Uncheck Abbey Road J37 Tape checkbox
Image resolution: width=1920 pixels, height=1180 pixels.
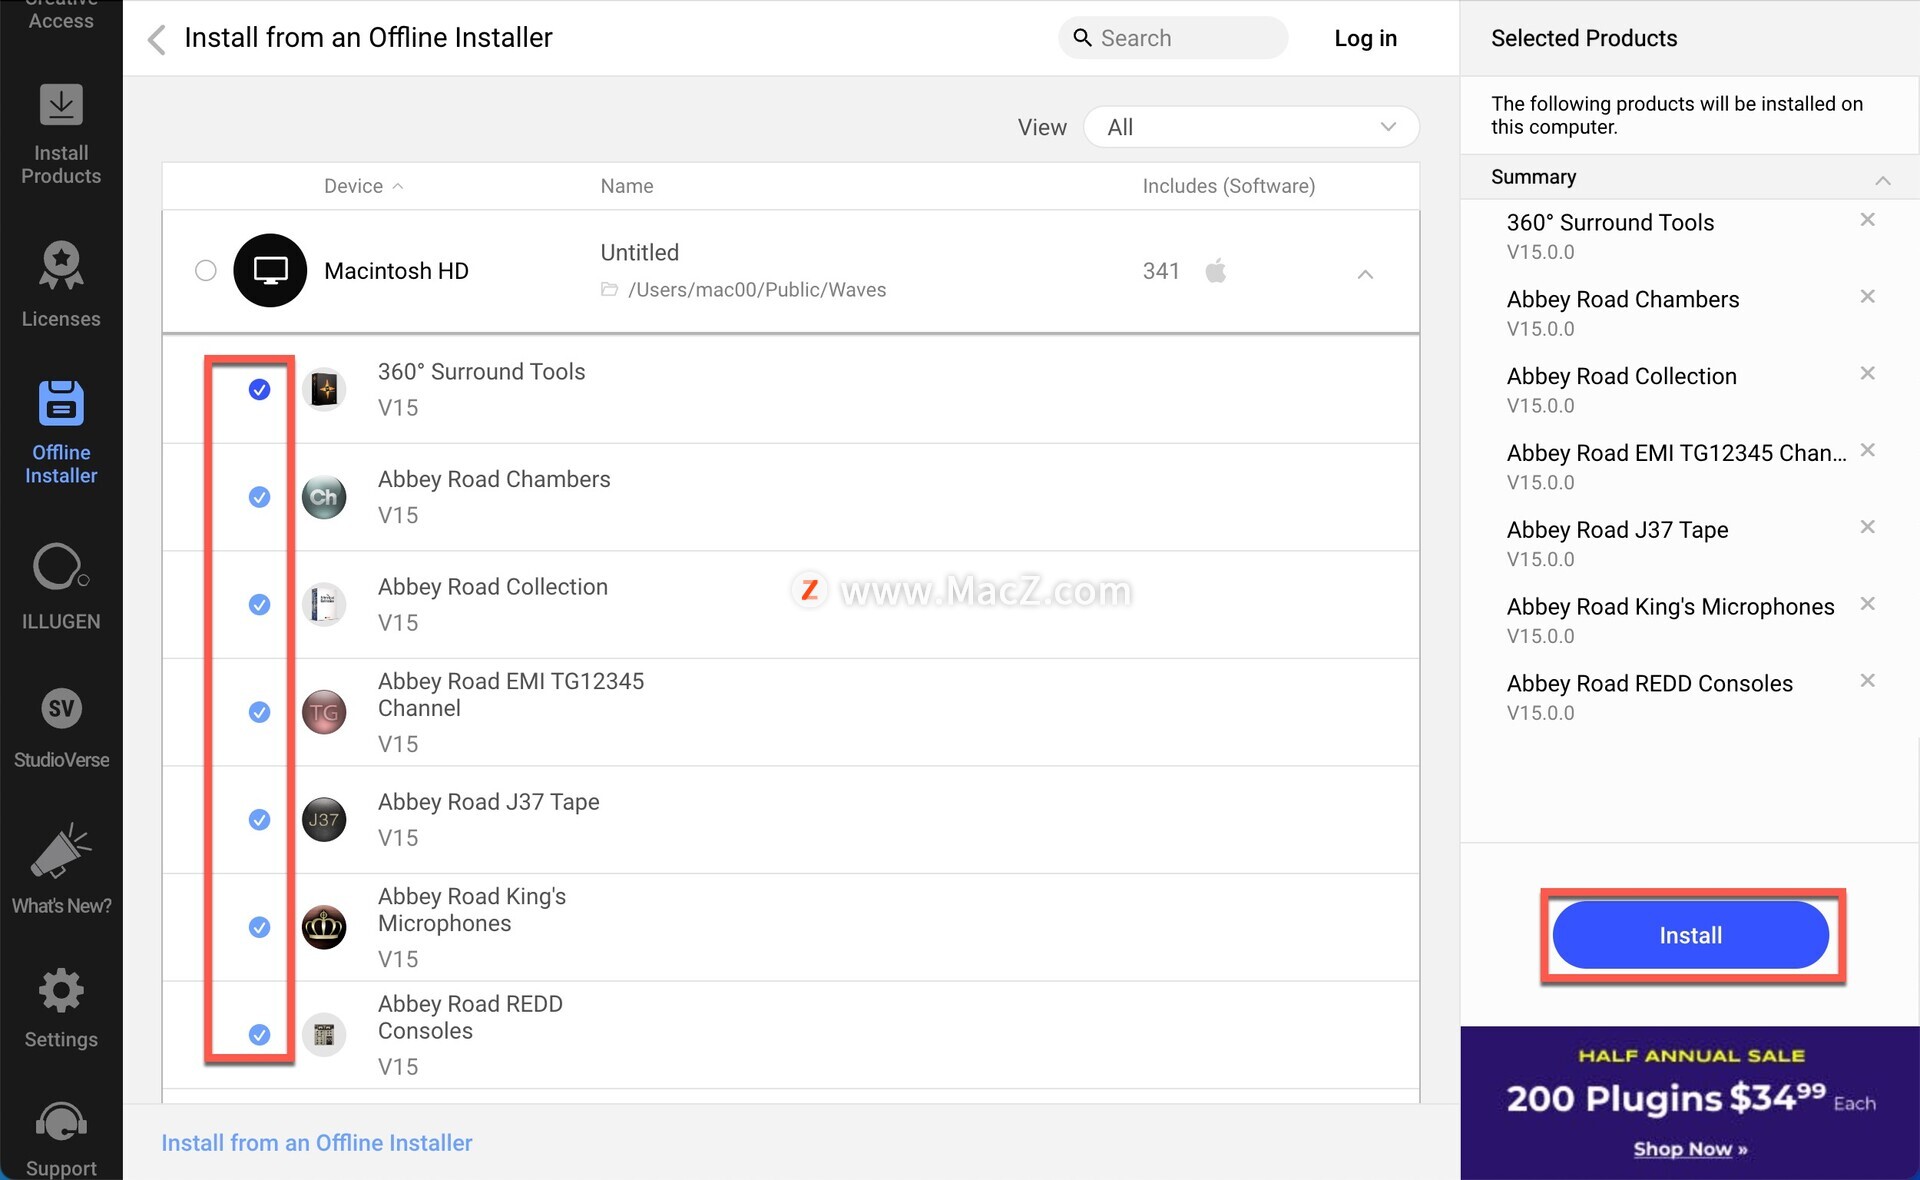click(x=259, y=820)
